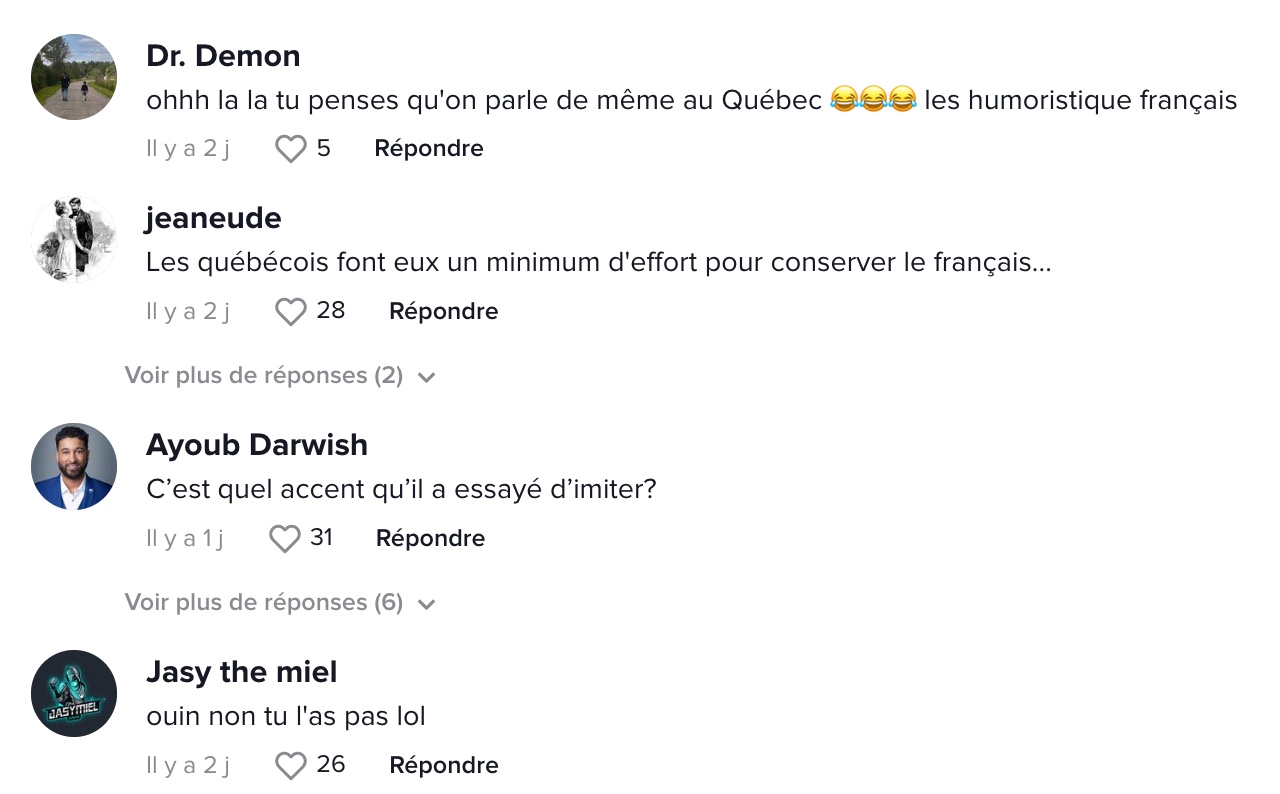Open Dr. Demon's profile picture
1280x794 pixels.
click(x=74, y=77)
